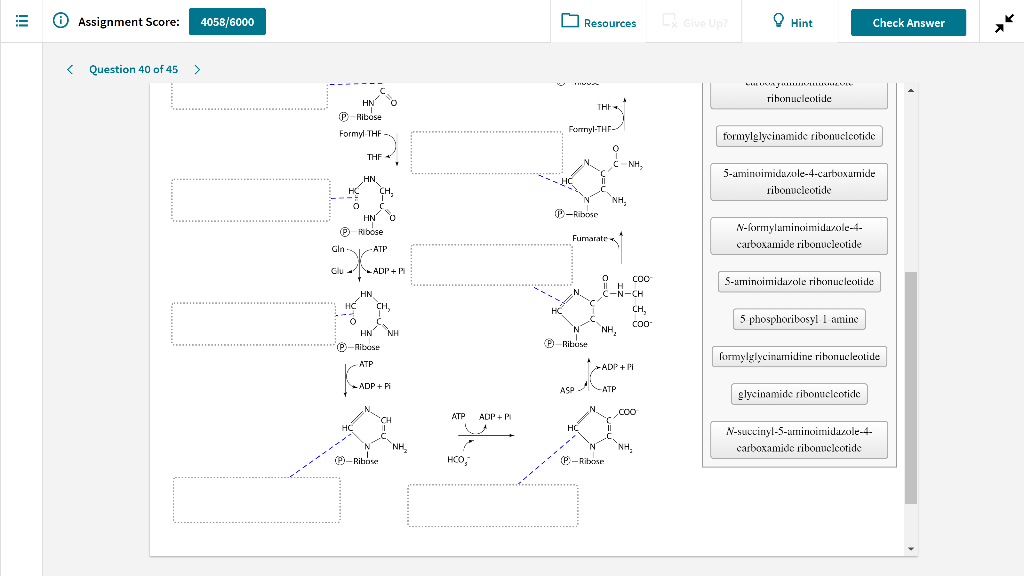The width and height of the screenshot is (1024, 576).
Task: Choose the N-succinyl-5-aminoimidazole-4-carboxamide ribonucleotide tile
Action: click(x=798, y=439)
